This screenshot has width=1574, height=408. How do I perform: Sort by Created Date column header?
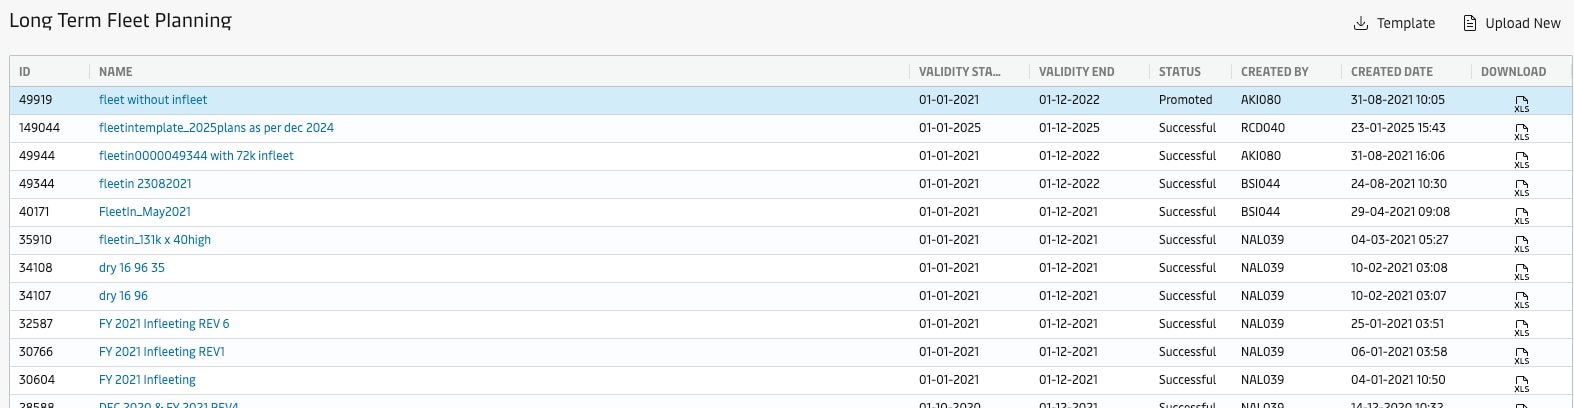point(1391,72)
